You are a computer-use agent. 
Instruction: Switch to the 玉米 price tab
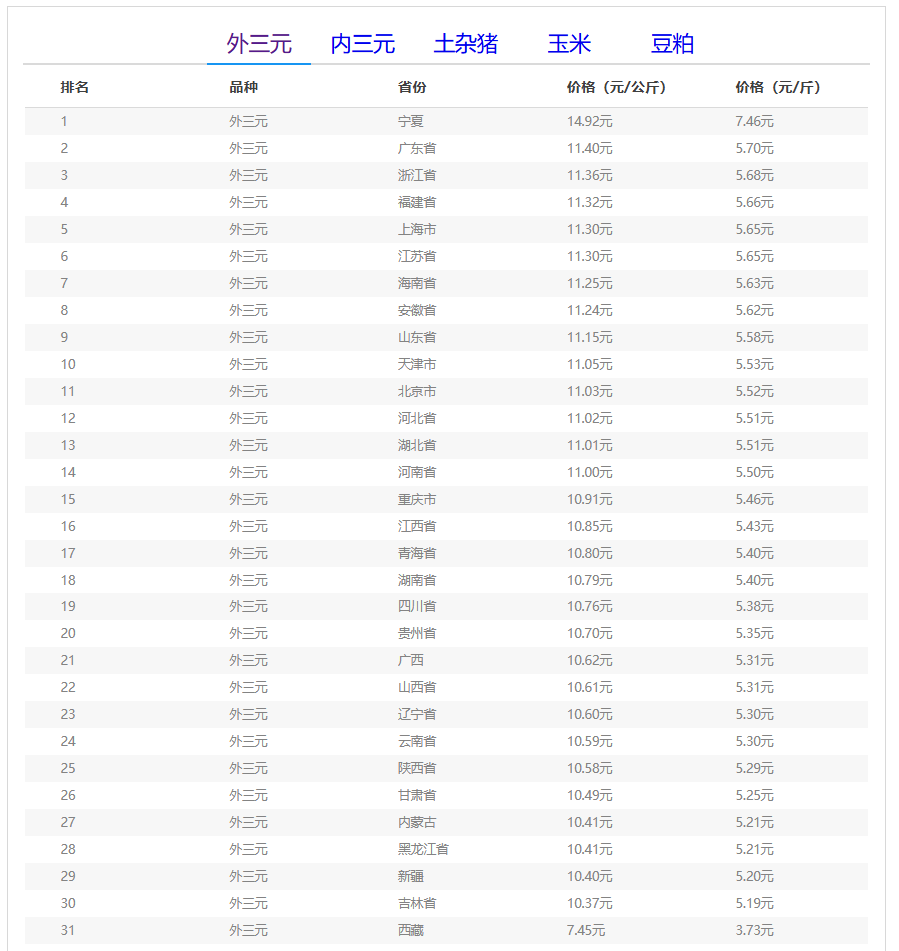(569, 44)
